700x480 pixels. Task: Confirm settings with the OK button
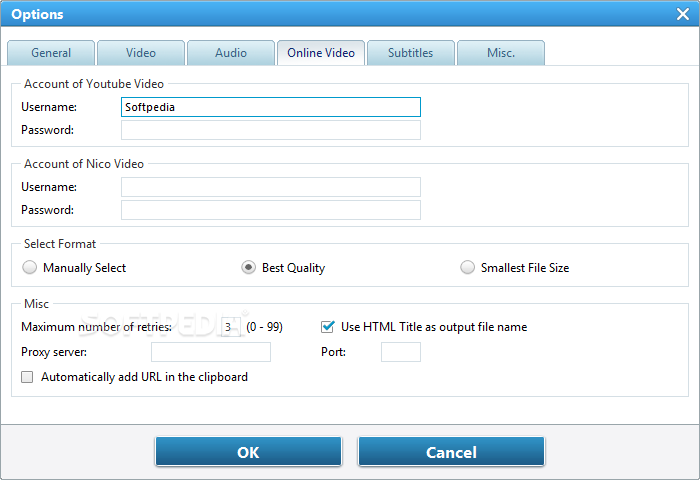click(x=248, y=452)
